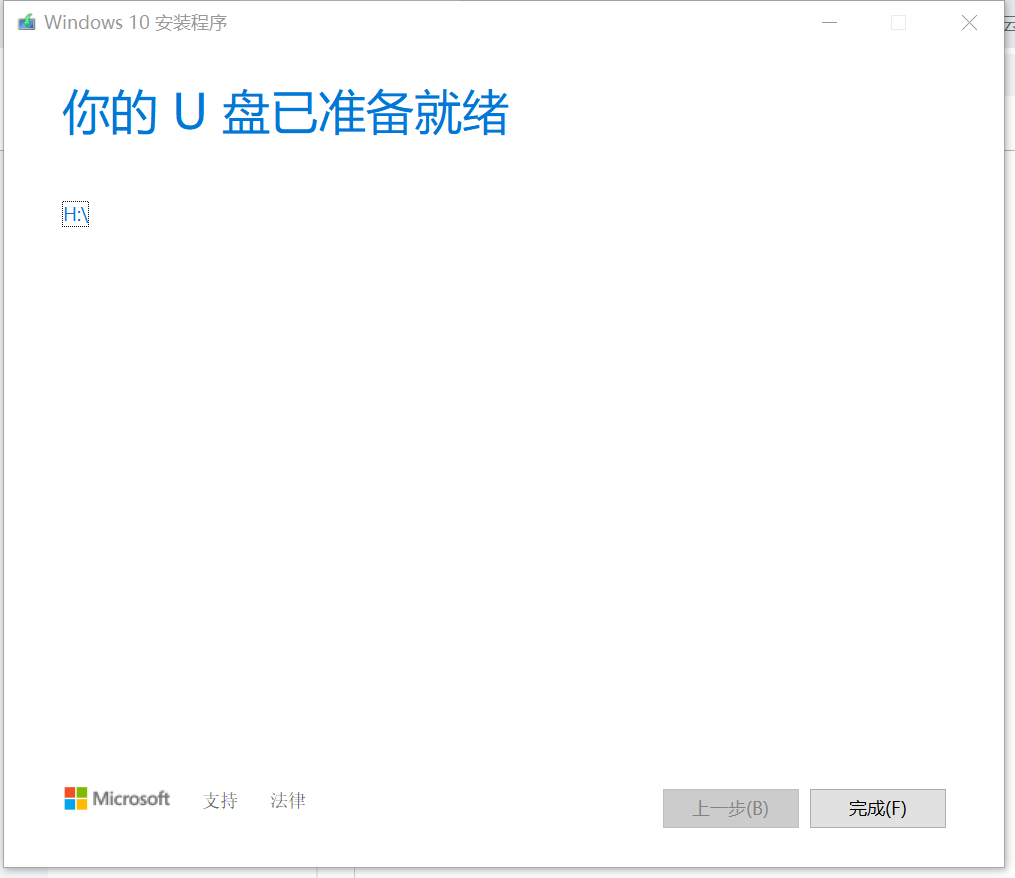The height and width of the screenshot is (878, 1015).
Task: Open the 支持 support link
Action: (x=220, y=801)
